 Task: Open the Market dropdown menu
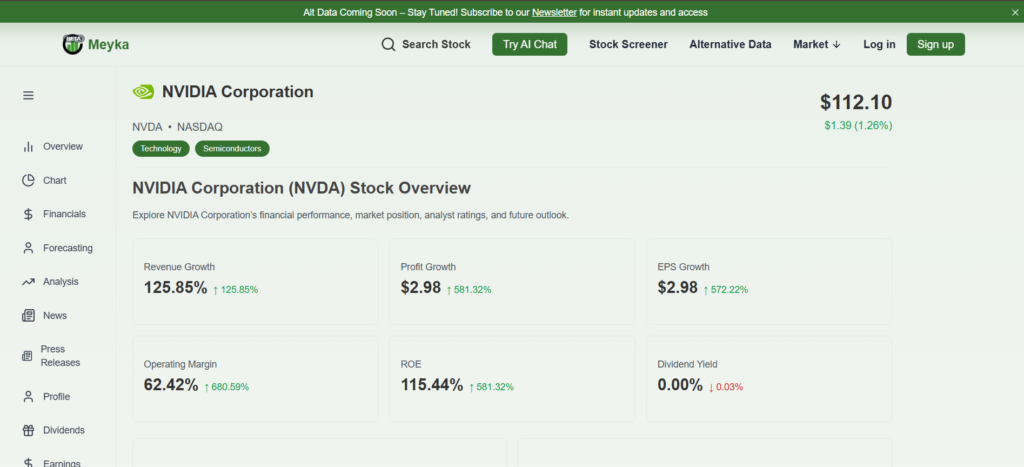click(x=817, y=44)
